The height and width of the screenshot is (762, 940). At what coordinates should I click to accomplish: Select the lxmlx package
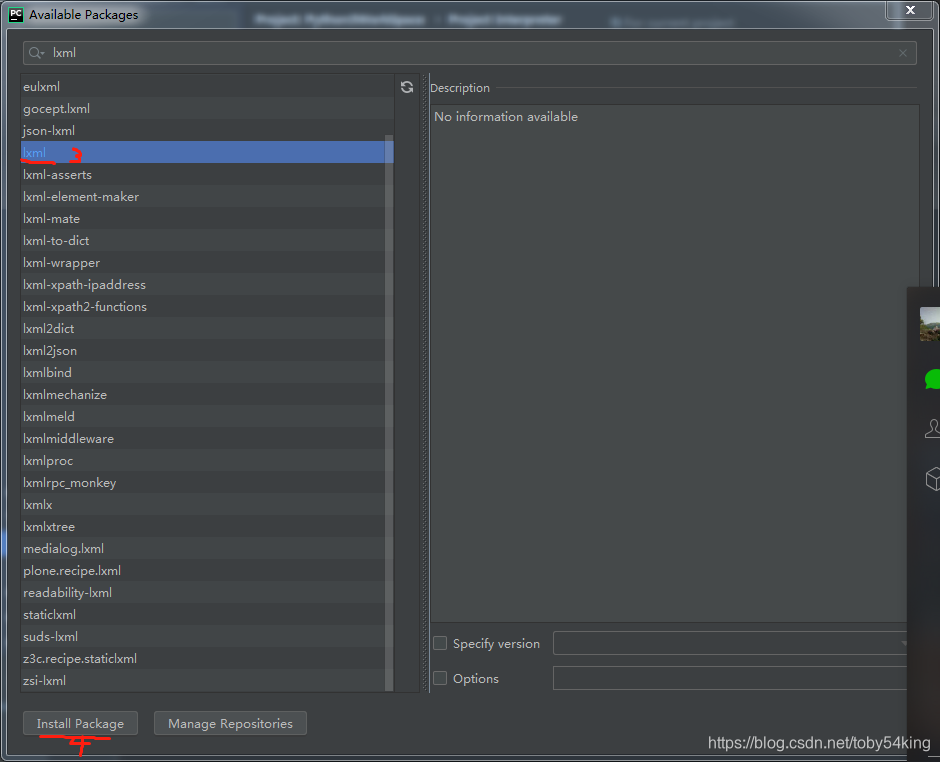(x=207, y=504)
